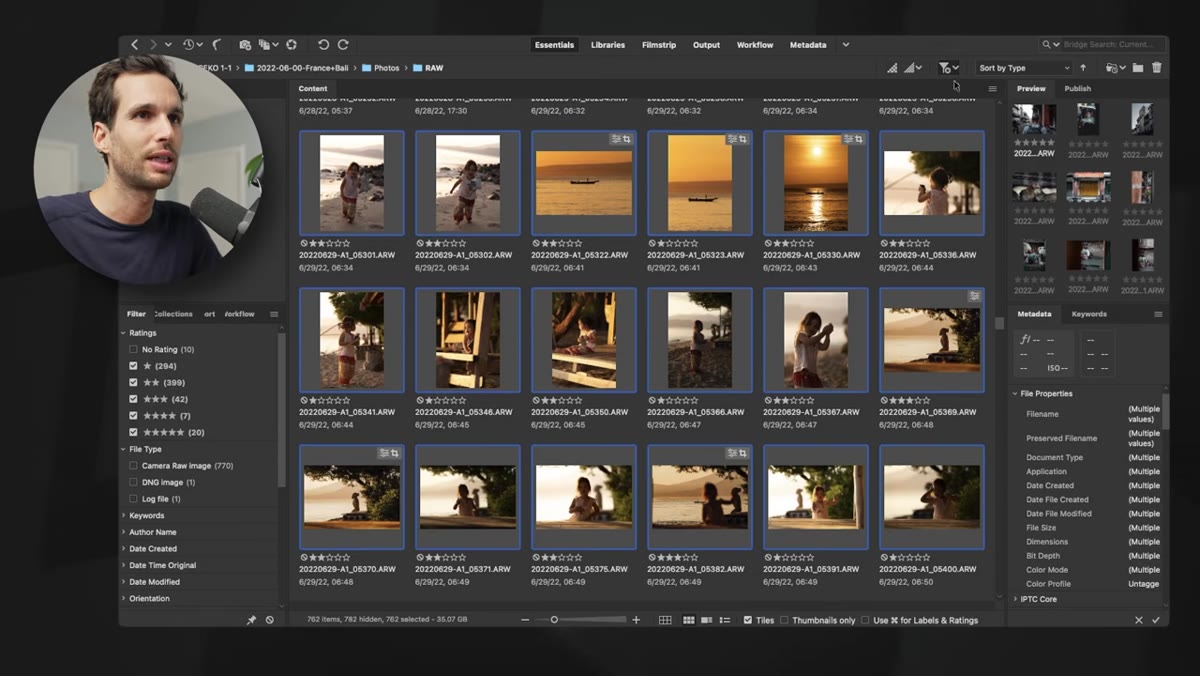Uncheck the one-star (294) filter
The width and height of the screenshot is (1200, 676).
(x=133, y=366)
